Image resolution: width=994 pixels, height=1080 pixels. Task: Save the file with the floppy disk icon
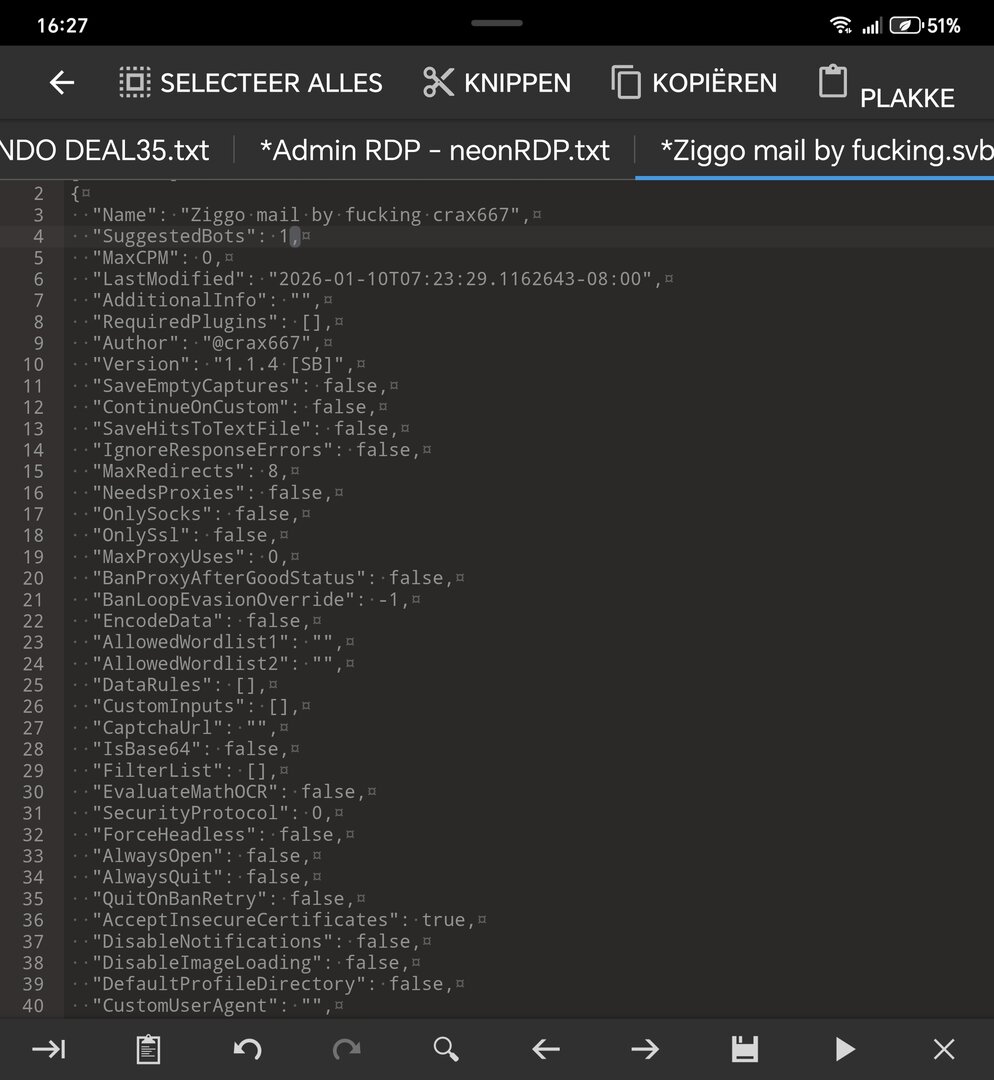point(744,1048)
